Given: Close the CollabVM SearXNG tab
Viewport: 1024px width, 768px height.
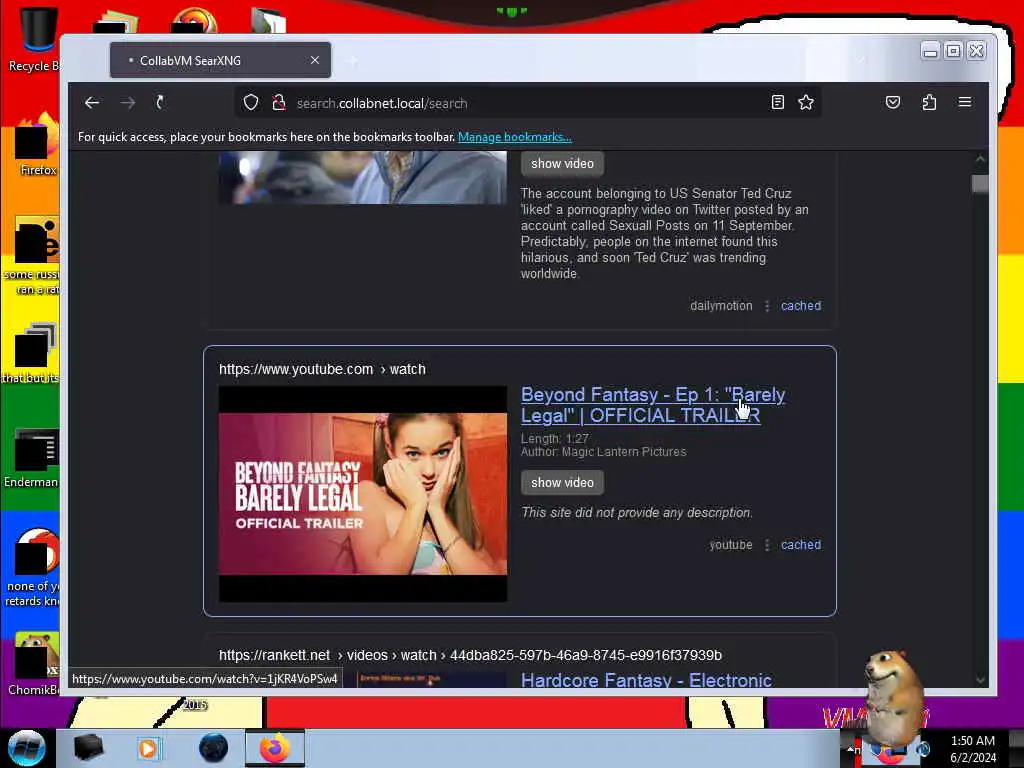Looking at the screenshot, I should coord(315,60).
